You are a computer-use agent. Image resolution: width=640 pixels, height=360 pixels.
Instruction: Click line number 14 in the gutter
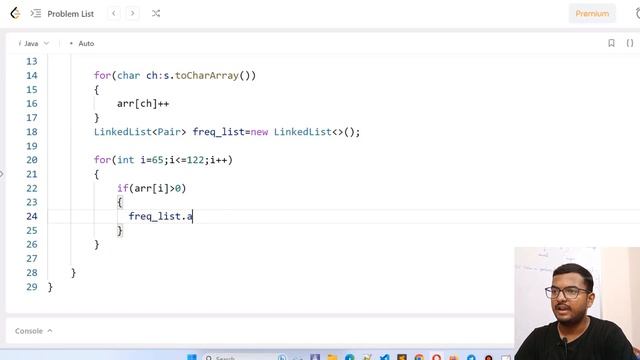pyautogui.click(x=32, y=76)
